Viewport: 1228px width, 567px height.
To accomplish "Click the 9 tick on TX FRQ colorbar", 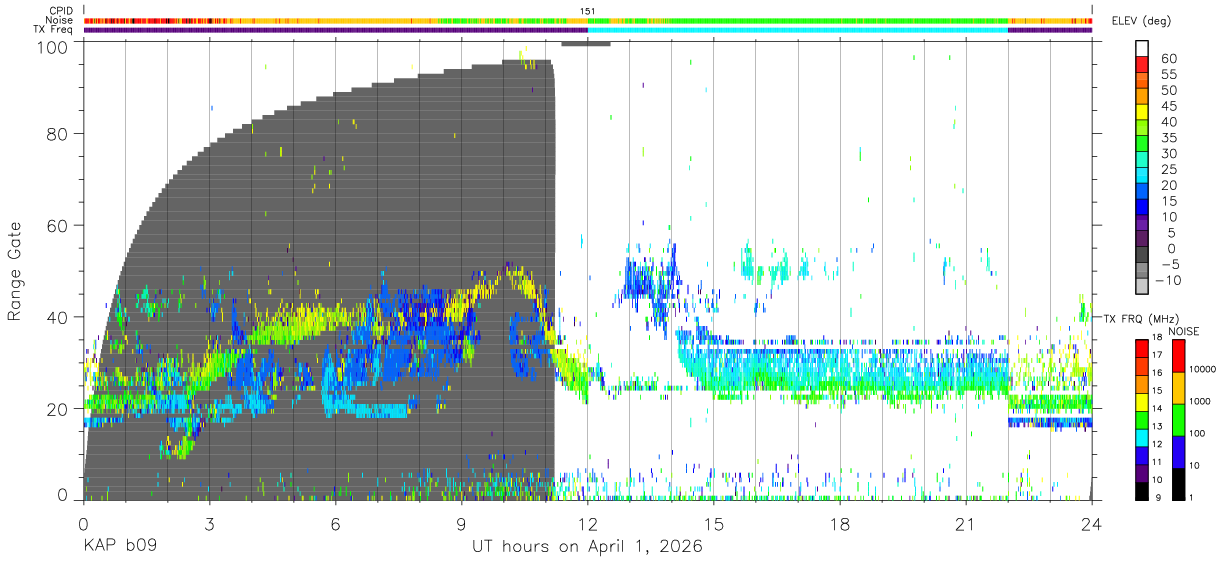I will [1157, 497].
